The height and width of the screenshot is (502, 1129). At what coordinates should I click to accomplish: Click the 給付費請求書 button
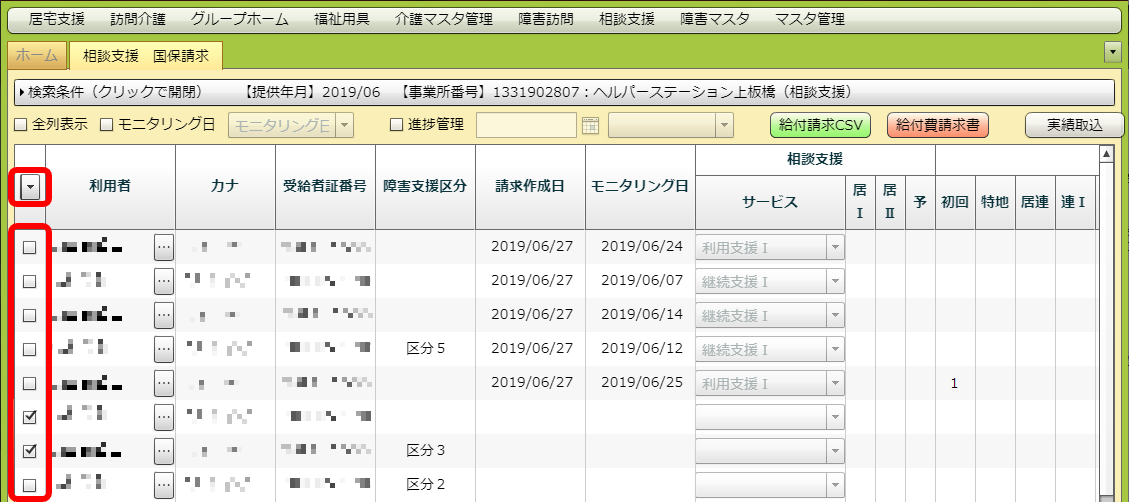tap(936, 125)
